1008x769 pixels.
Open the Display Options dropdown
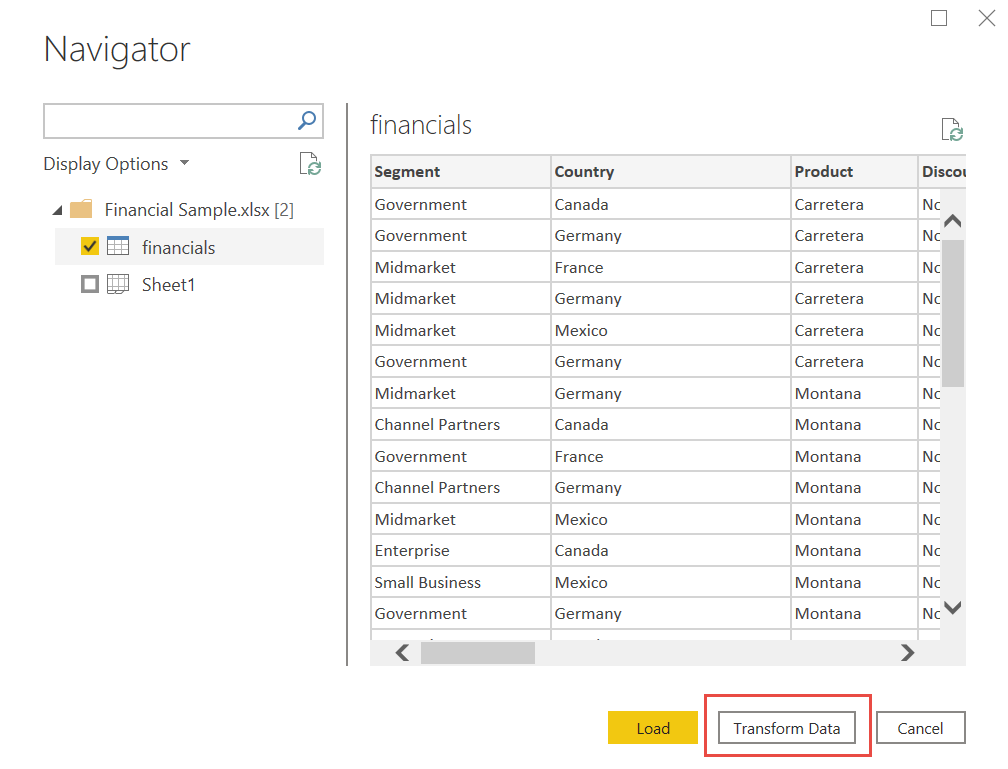(116, 164)
